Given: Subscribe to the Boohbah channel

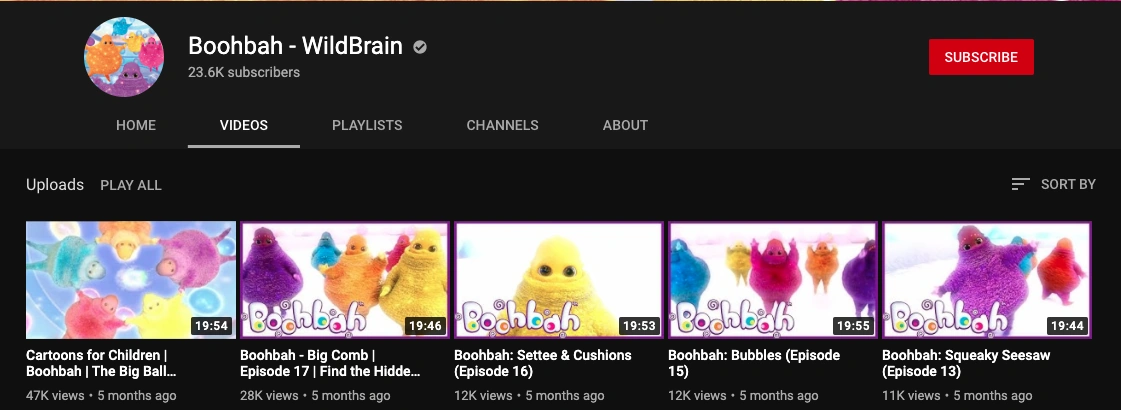Looking at the screenshot, I should 981,57.
